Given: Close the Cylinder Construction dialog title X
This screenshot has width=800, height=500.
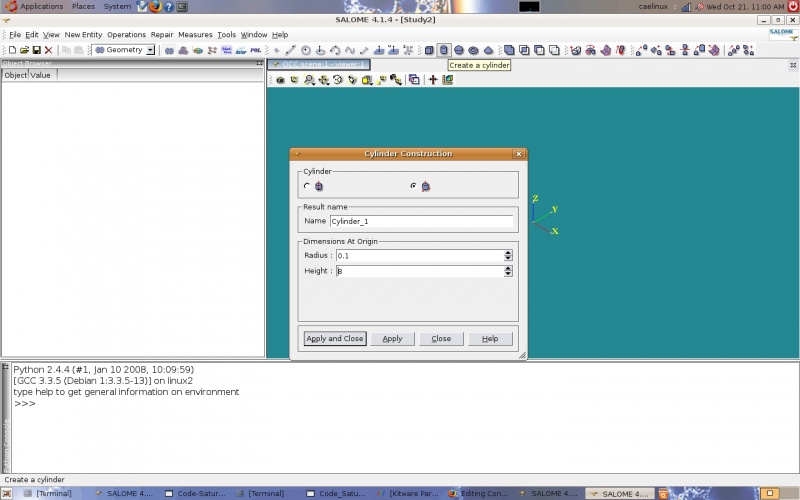Looking at the screenshot, I should (519, 154).
